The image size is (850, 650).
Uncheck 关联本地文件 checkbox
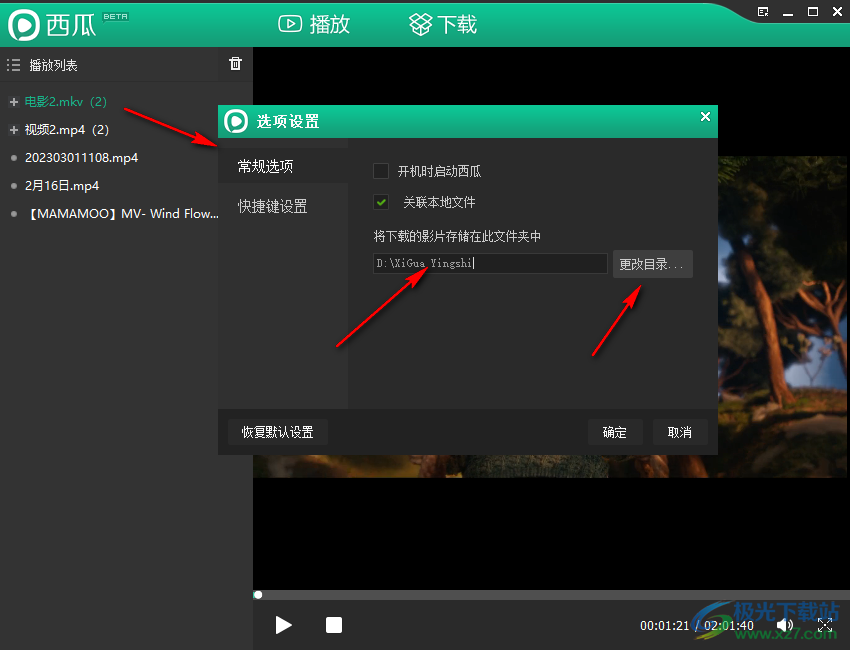[x=381, y=202]
